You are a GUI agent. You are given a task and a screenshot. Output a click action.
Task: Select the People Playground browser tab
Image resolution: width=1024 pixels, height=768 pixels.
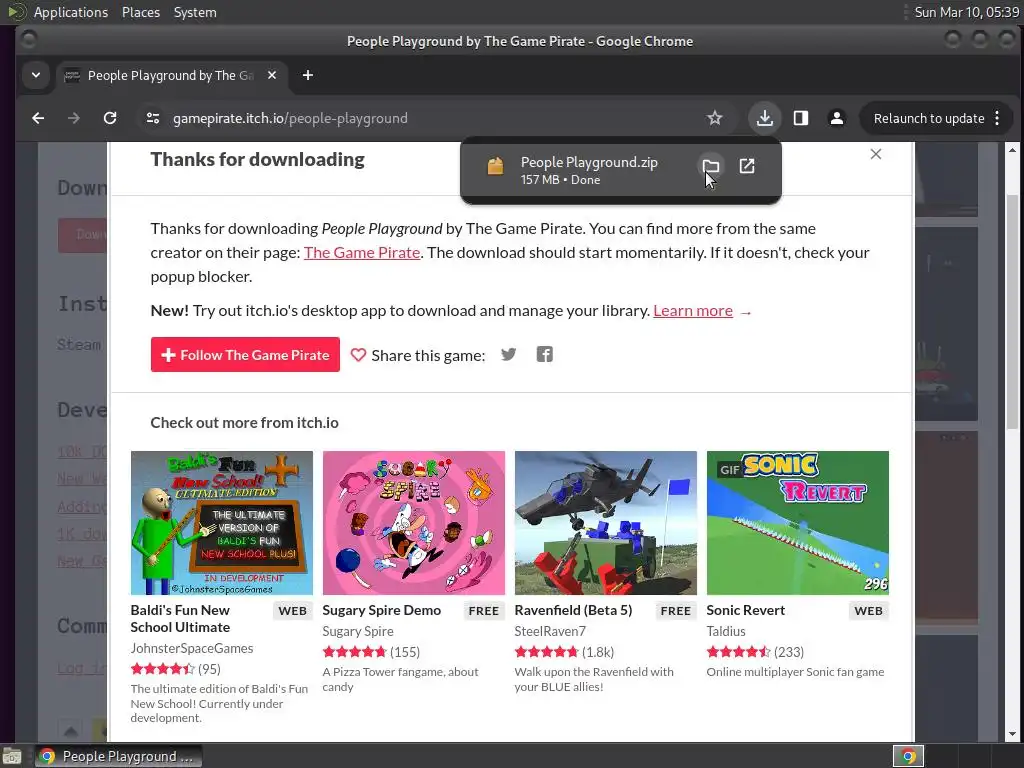(x=171, y=76)
